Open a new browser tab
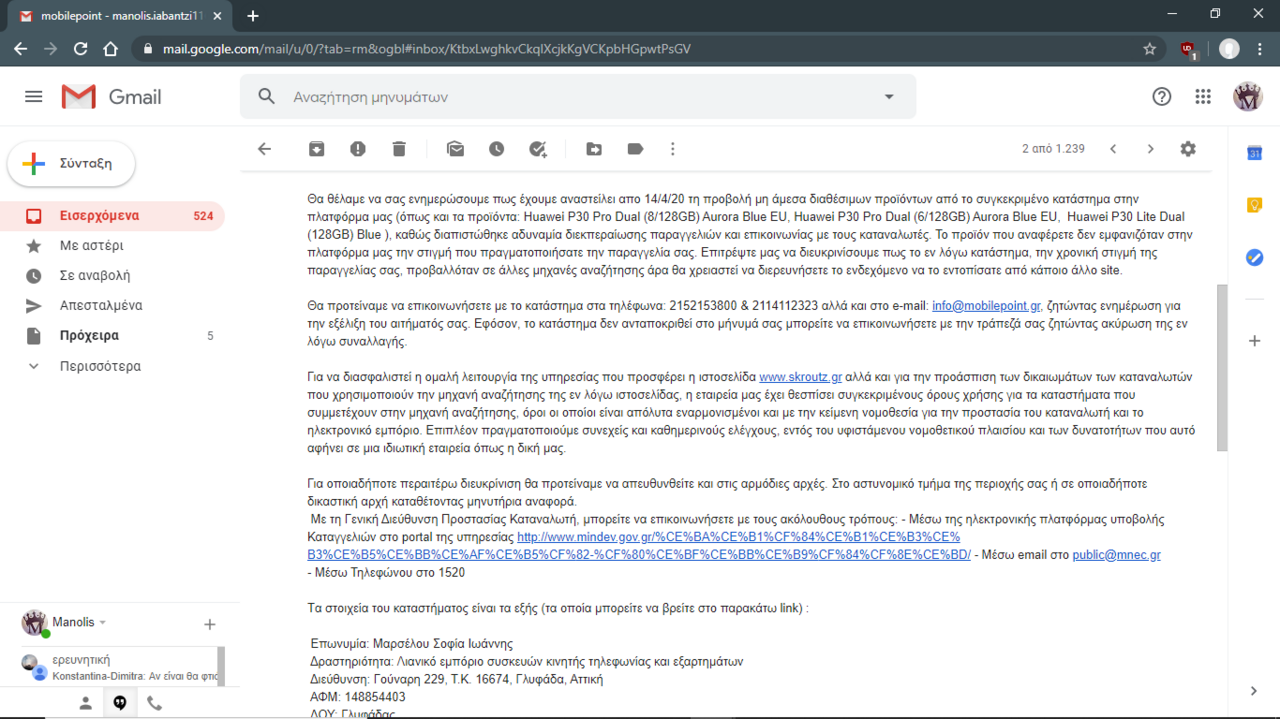 point(253,16)
